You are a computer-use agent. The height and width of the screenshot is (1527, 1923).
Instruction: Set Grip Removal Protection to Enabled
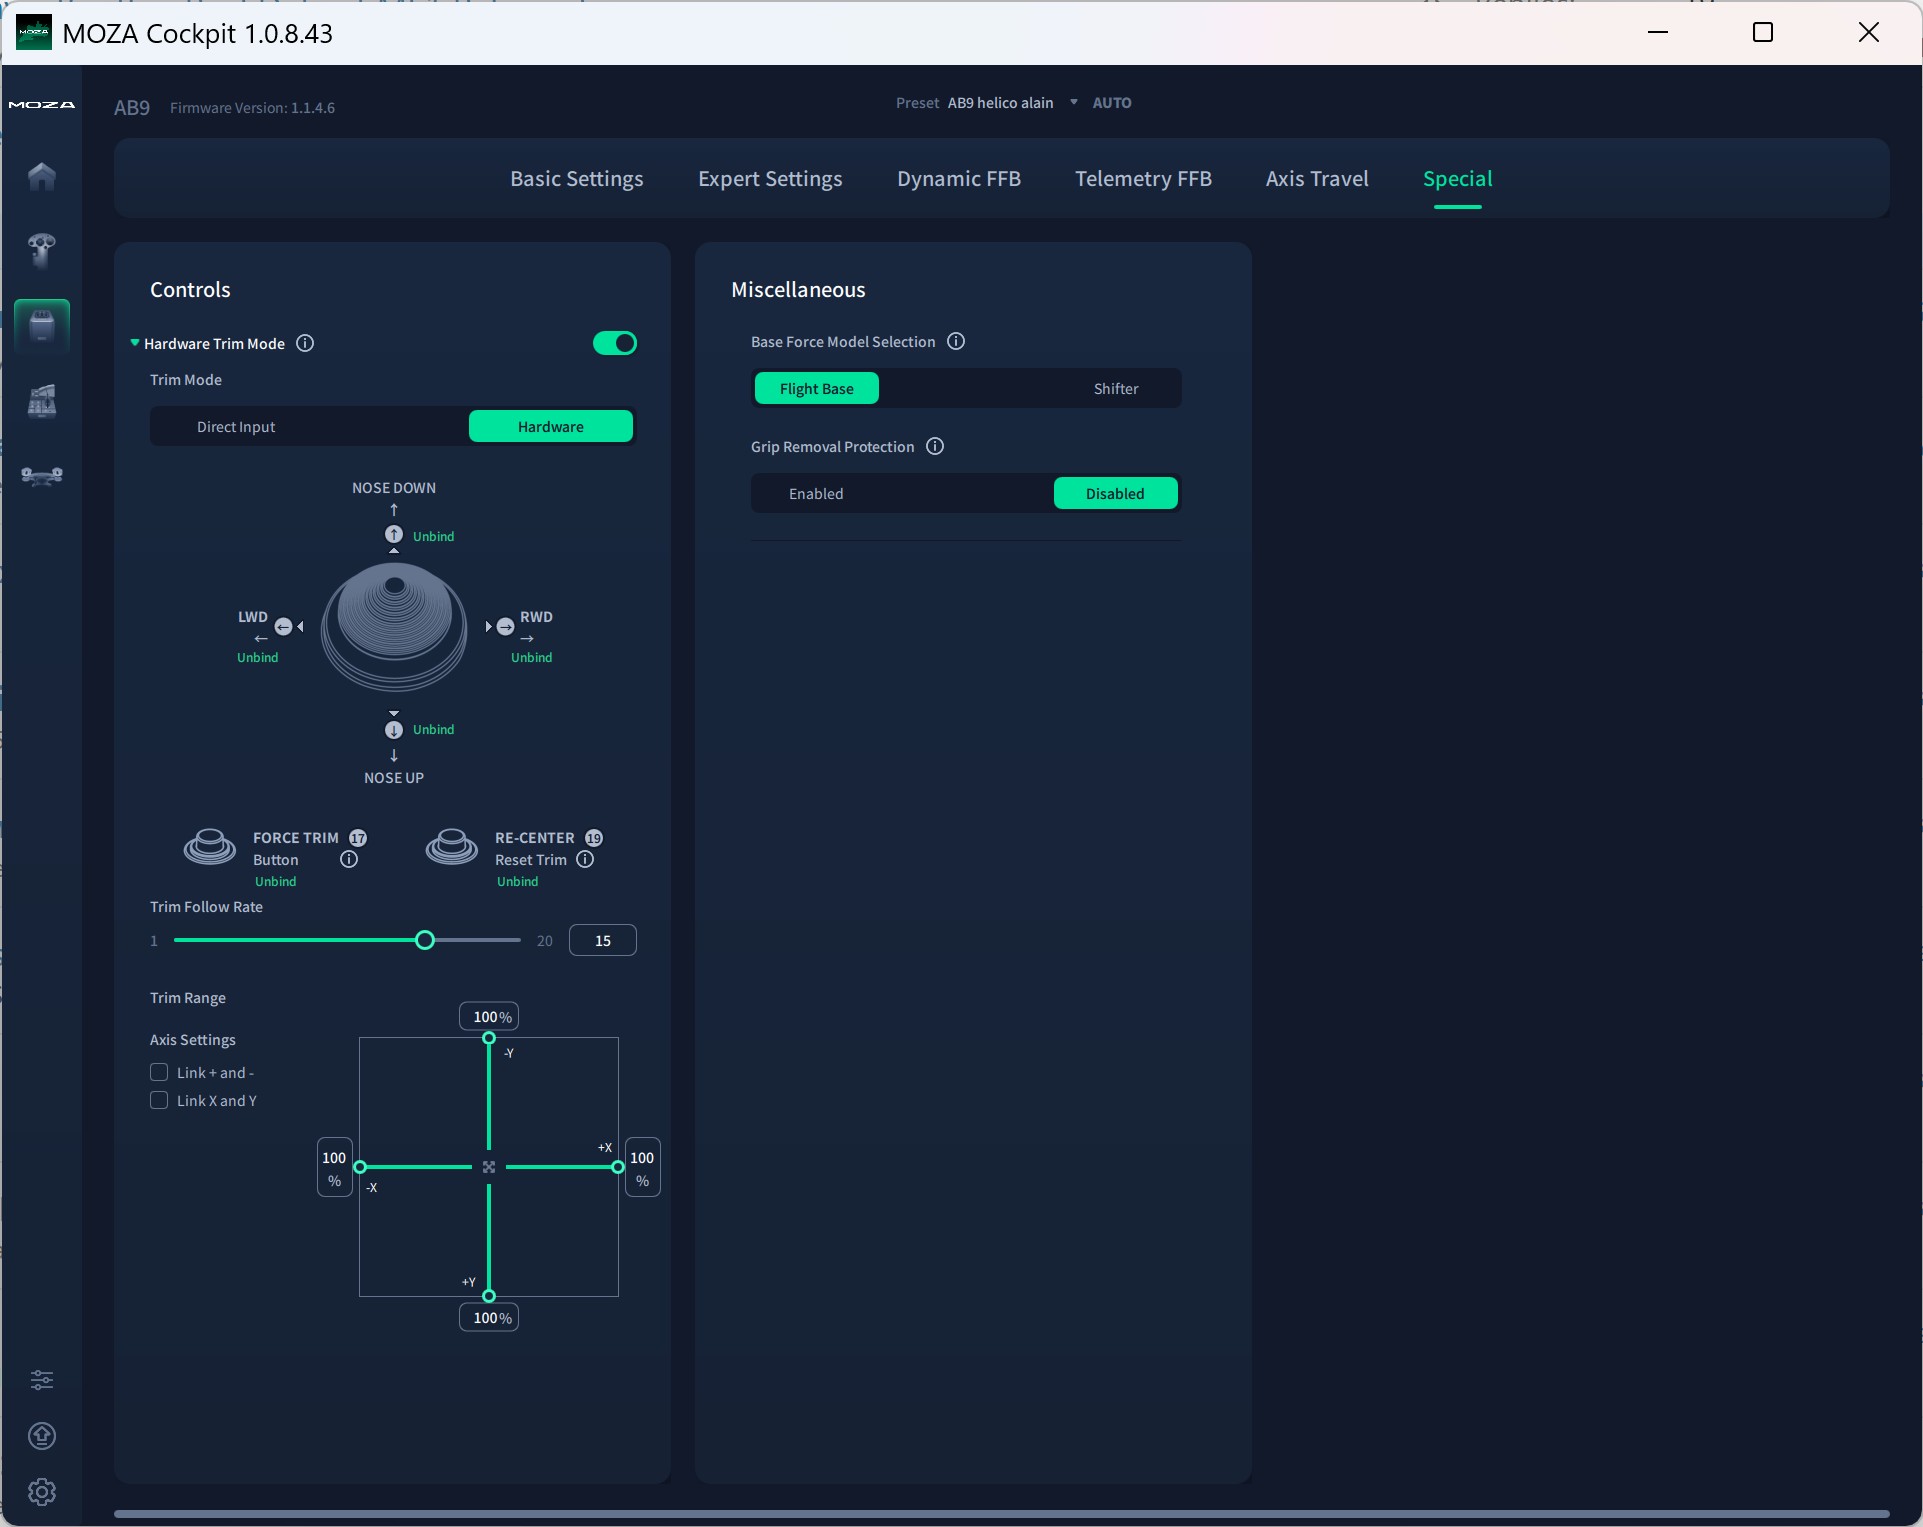tap(816, 493)
